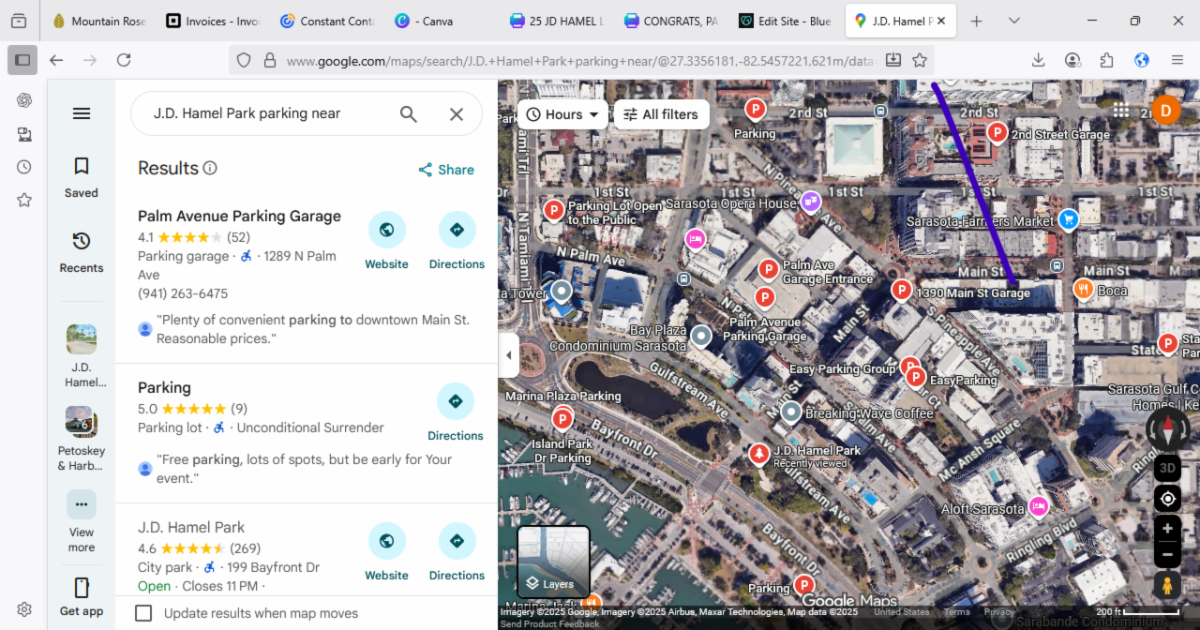Share the search results
1200x630 pixels.
click(x=446, y=169)
